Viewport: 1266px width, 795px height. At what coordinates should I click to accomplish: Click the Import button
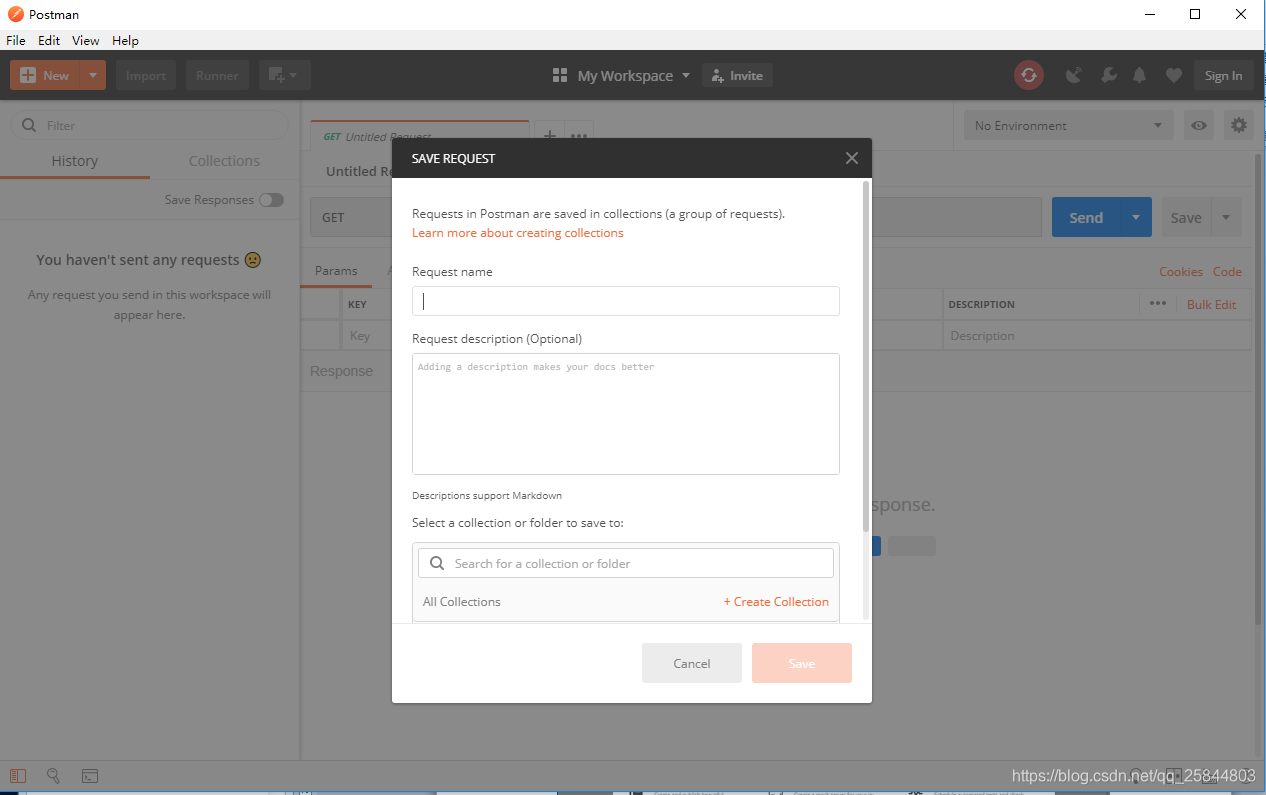coord(146,75)
